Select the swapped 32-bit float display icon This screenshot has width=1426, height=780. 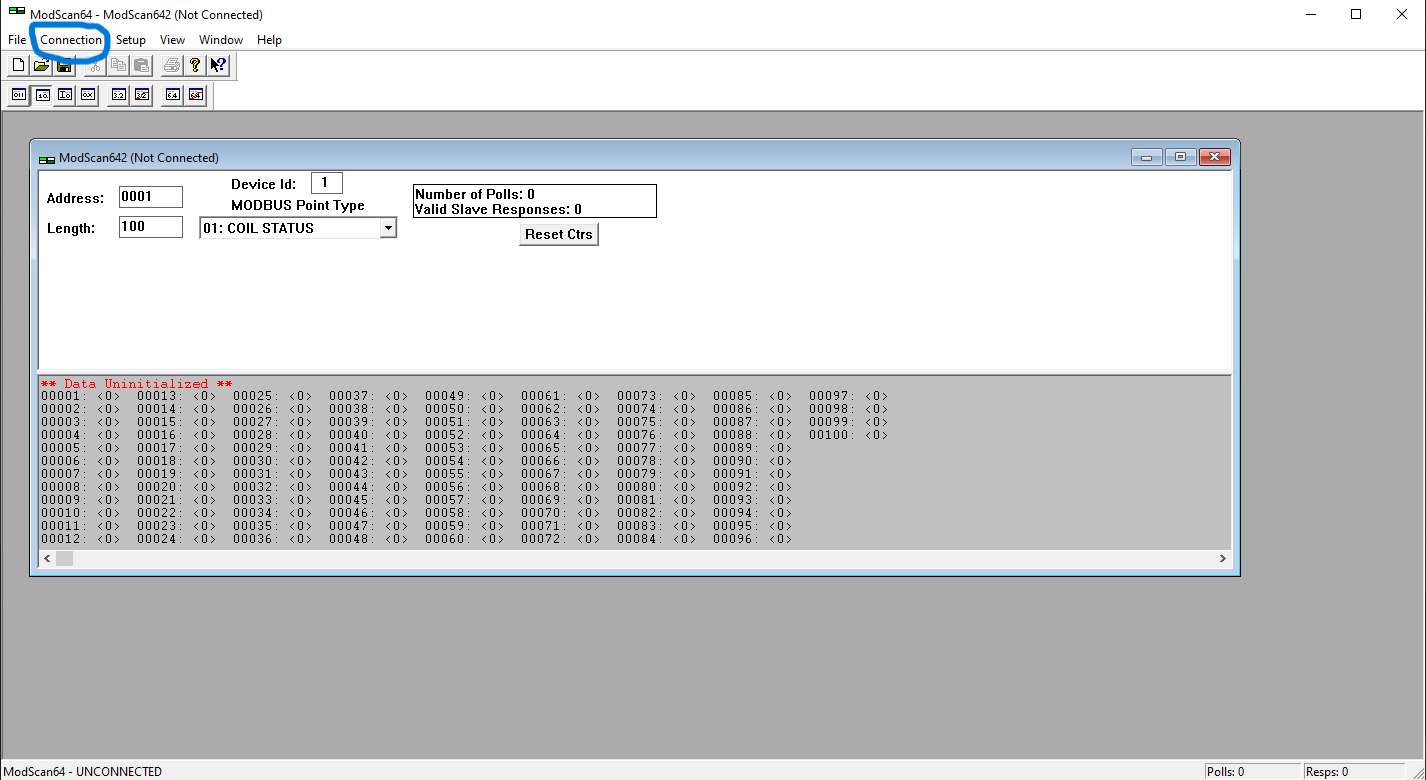pos(142,95)
